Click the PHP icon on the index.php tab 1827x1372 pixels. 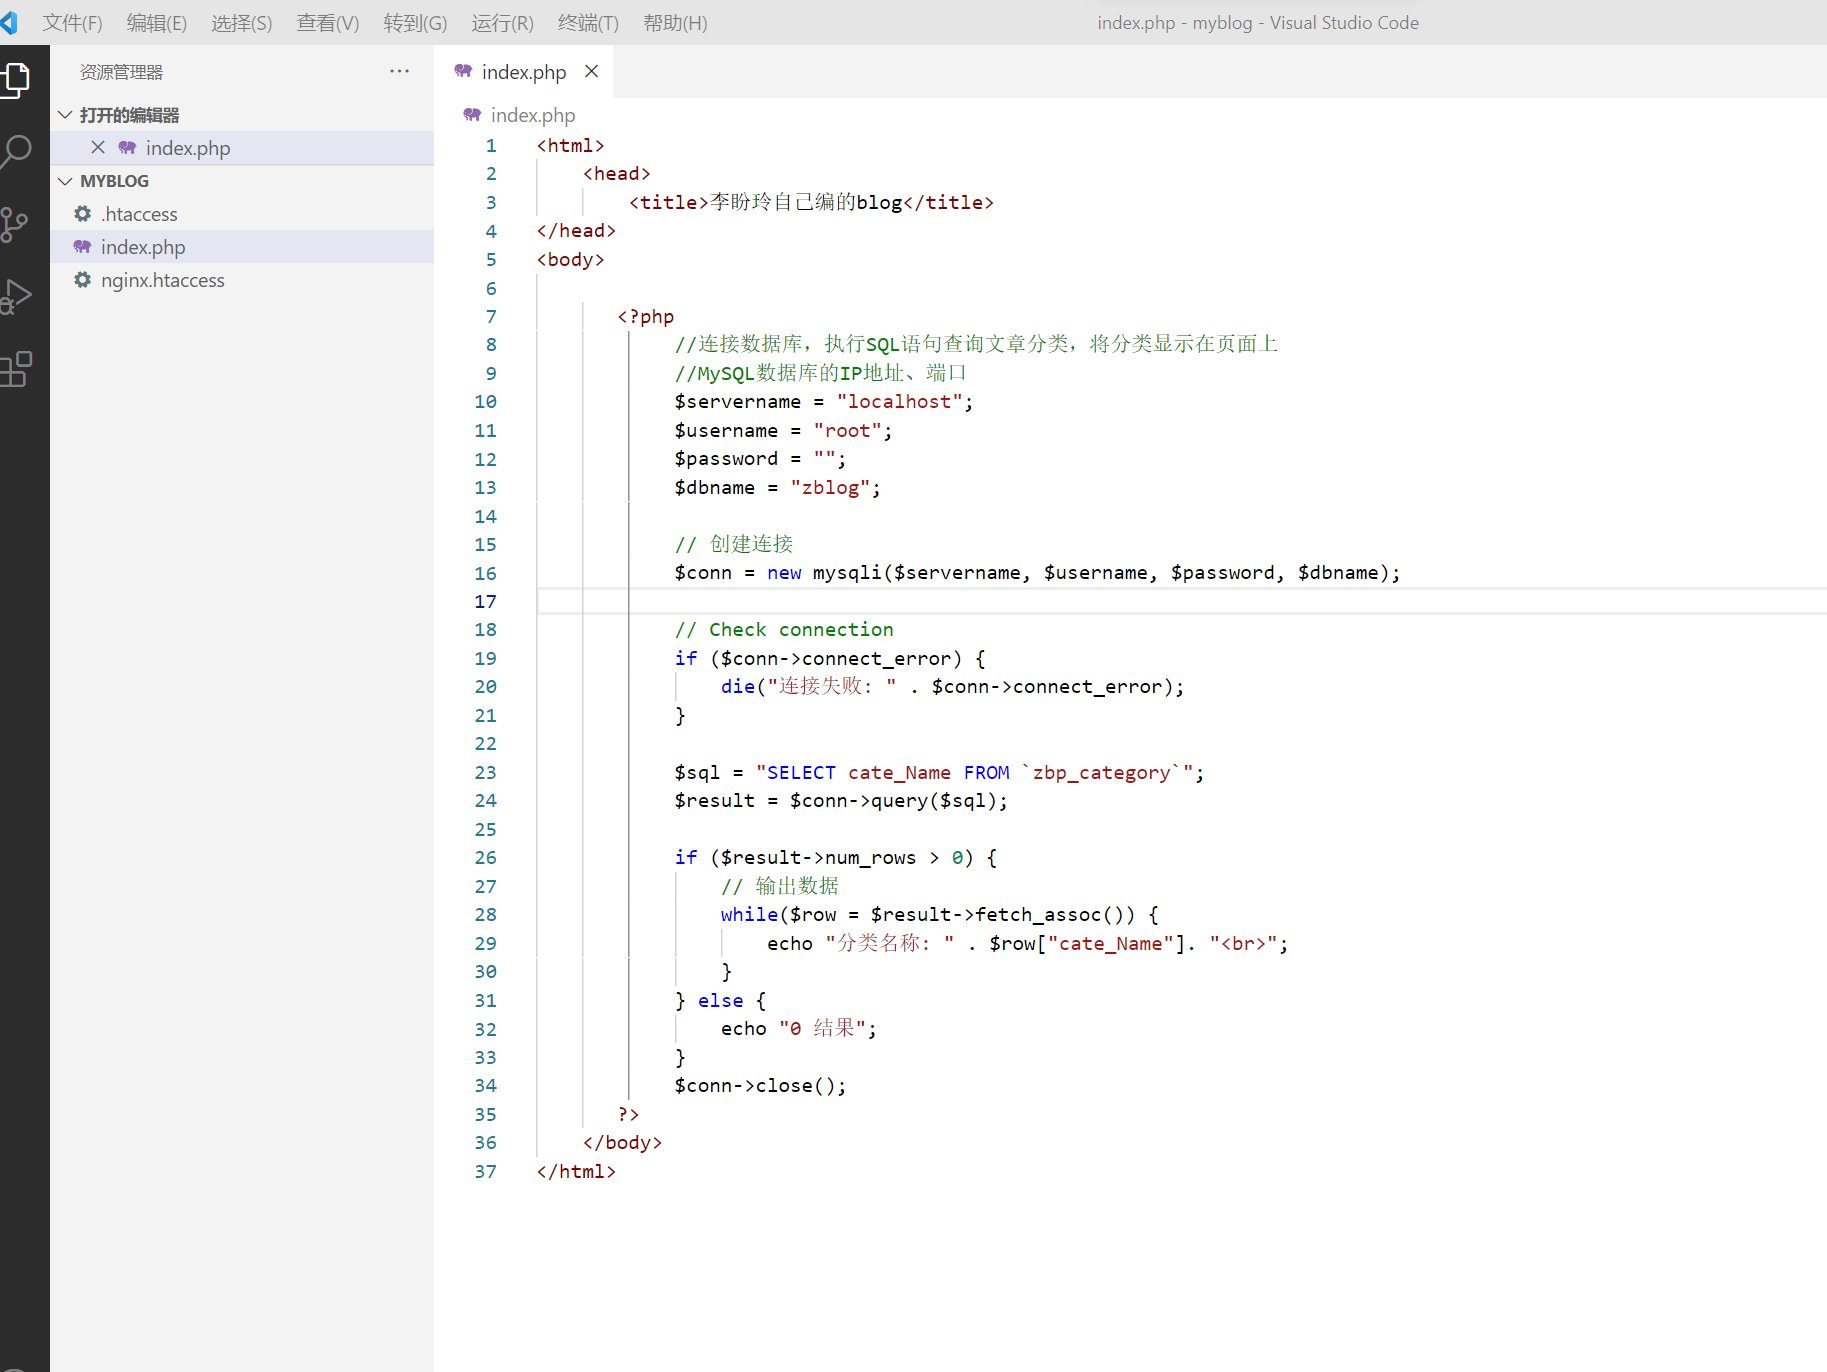pyautogui.click(x=463, y=71)
